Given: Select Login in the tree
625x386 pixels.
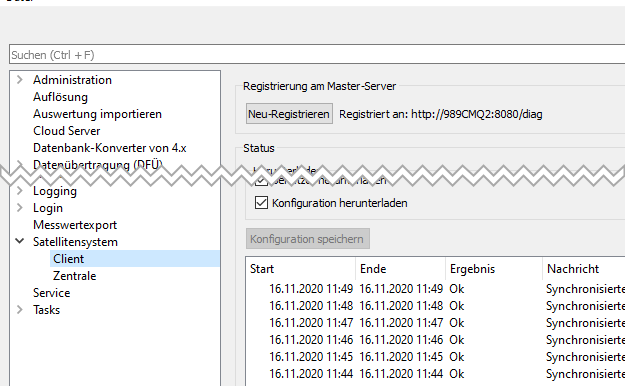Looking at the screenshot, I should (x=48, y=208).
